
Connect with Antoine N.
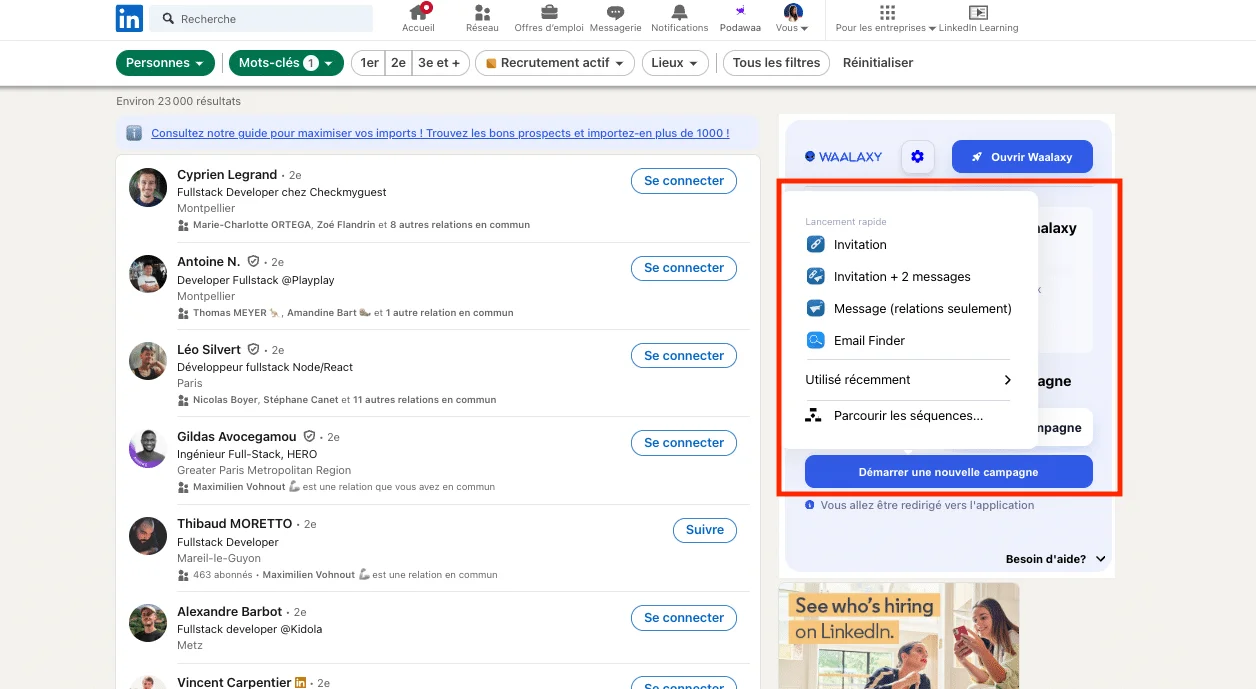pyautogui.click(x=684, y=268)
